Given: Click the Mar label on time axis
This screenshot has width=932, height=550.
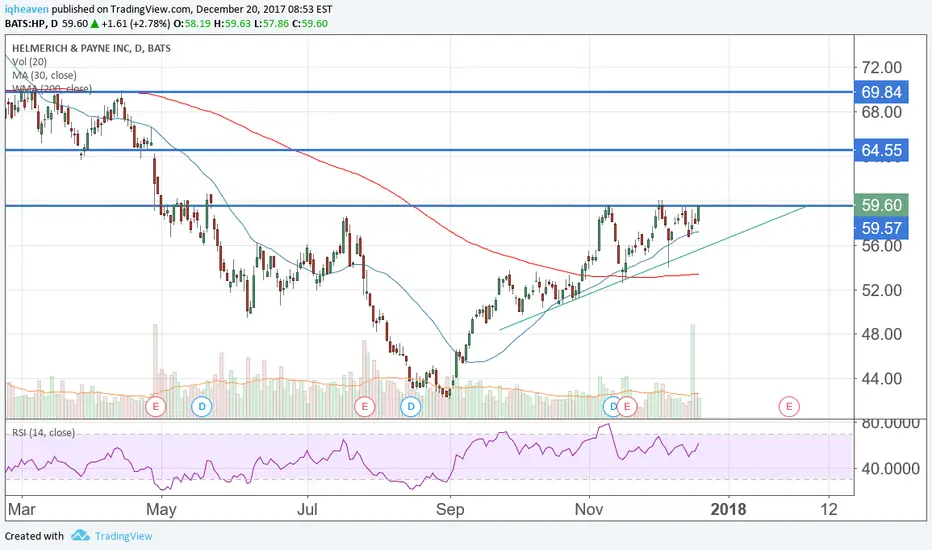Looking at the screenshot, I should [21, 510].
